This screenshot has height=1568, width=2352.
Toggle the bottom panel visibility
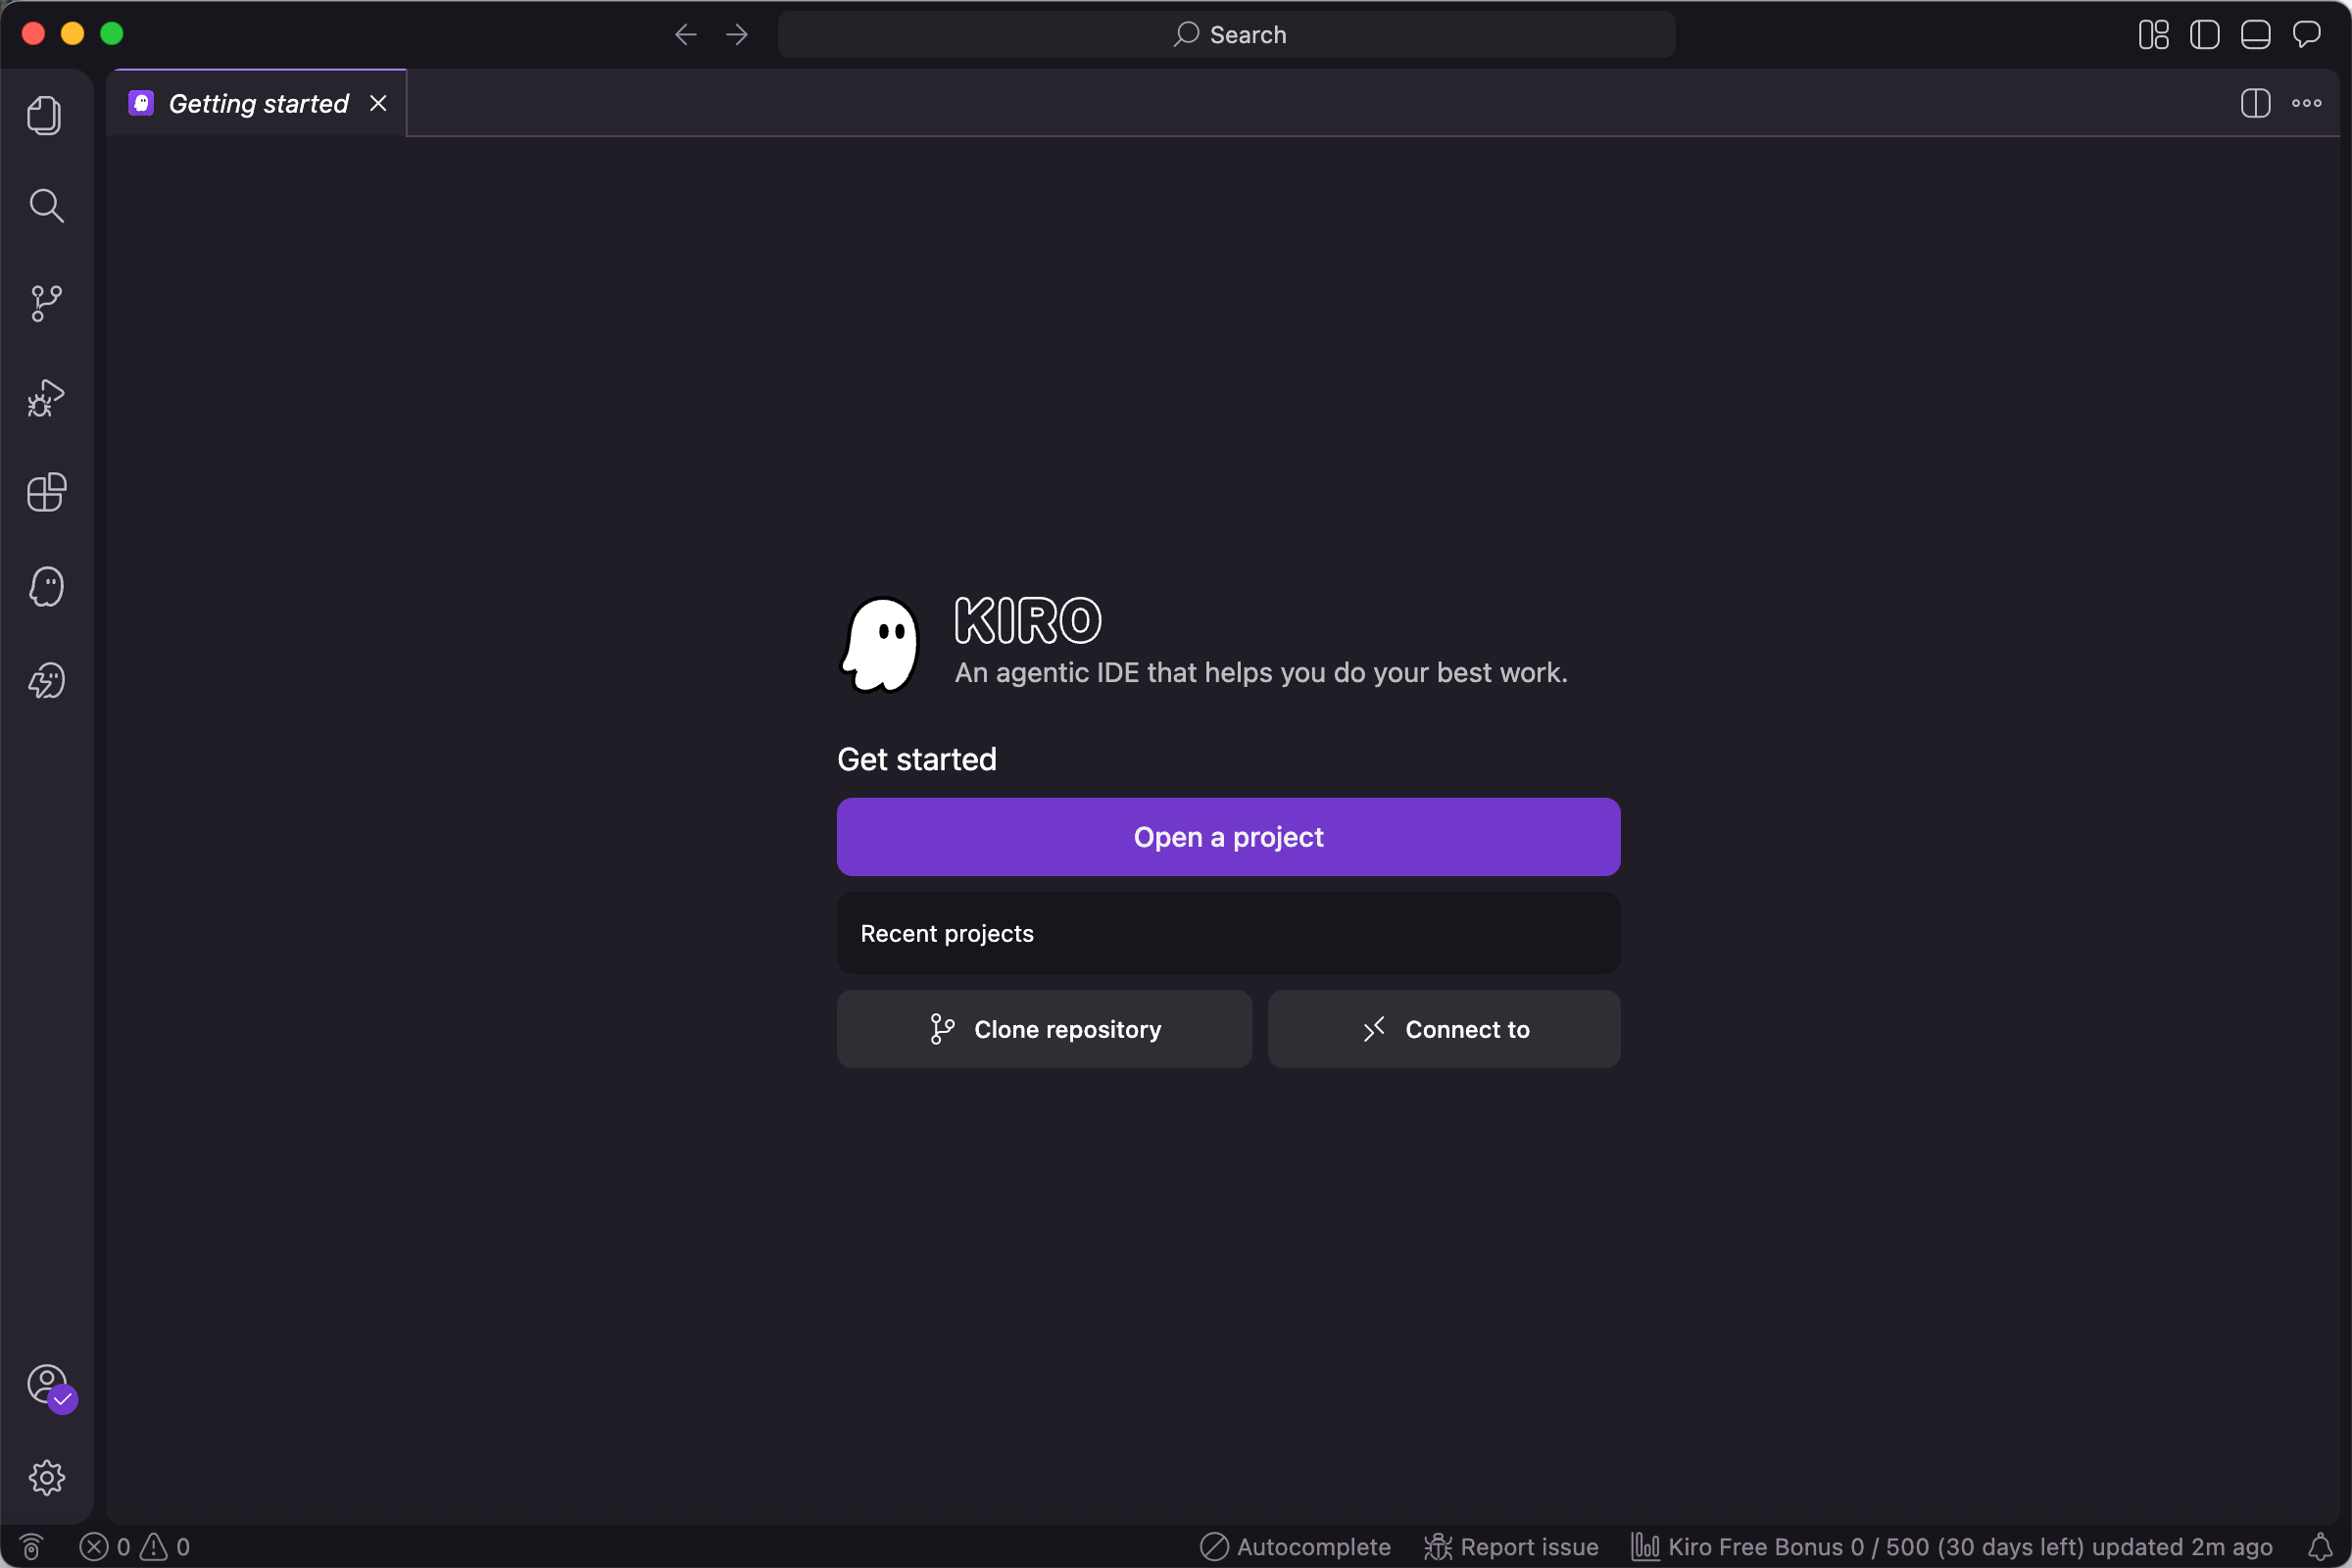[2255, 35]
